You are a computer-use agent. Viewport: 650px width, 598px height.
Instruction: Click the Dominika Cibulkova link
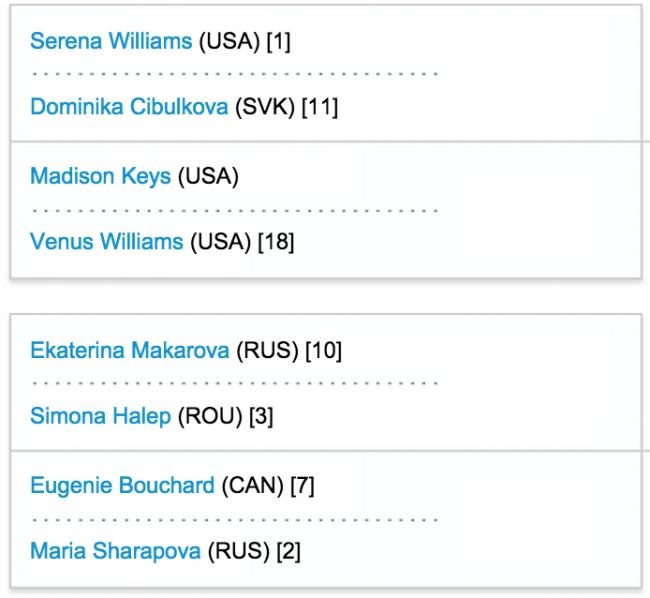click(x=129, y=107)
